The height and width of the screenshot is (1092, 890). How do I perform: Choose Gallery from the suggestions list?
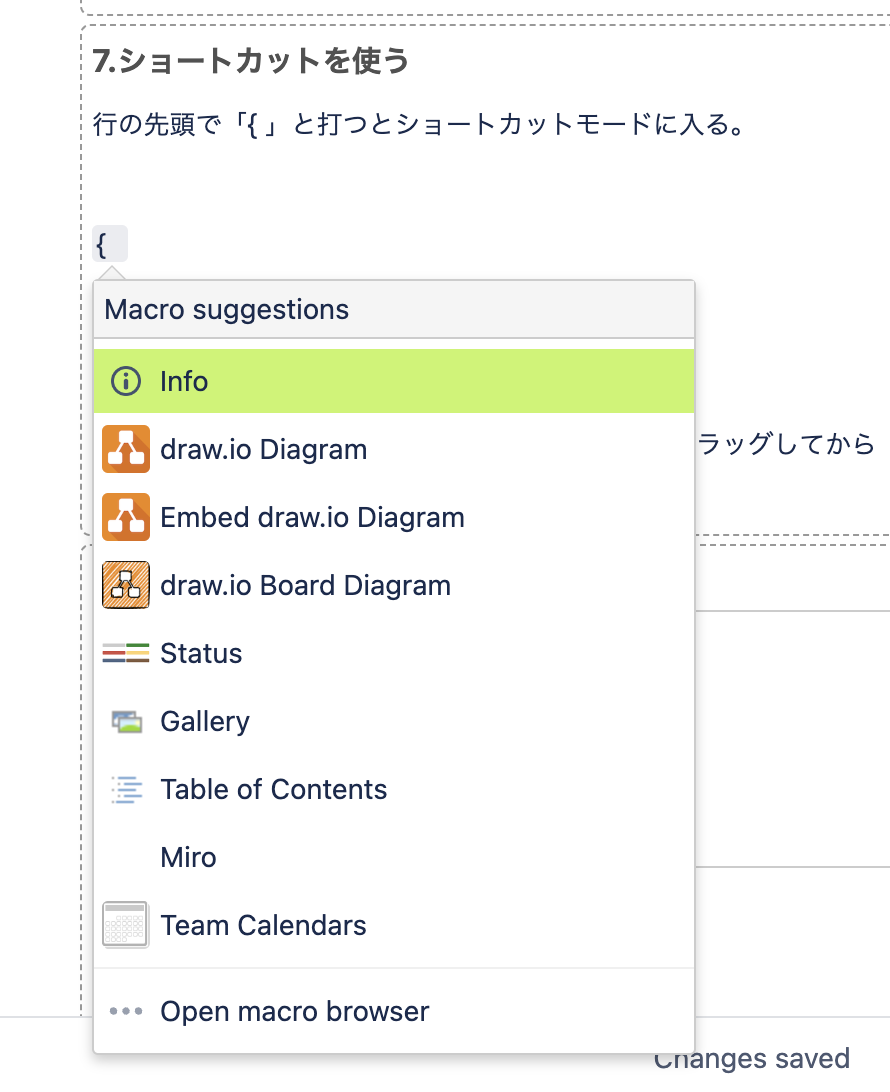pos(394,722)
